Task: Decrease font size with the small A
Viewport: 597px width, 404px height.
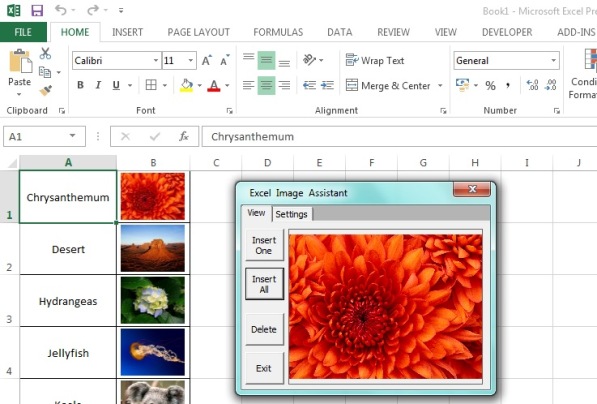Action: point(225,61)
